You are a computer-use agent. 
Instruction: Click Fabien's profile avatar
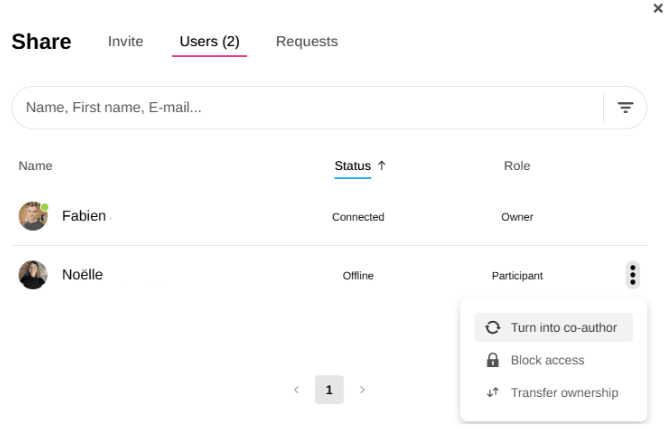(33, 216)
